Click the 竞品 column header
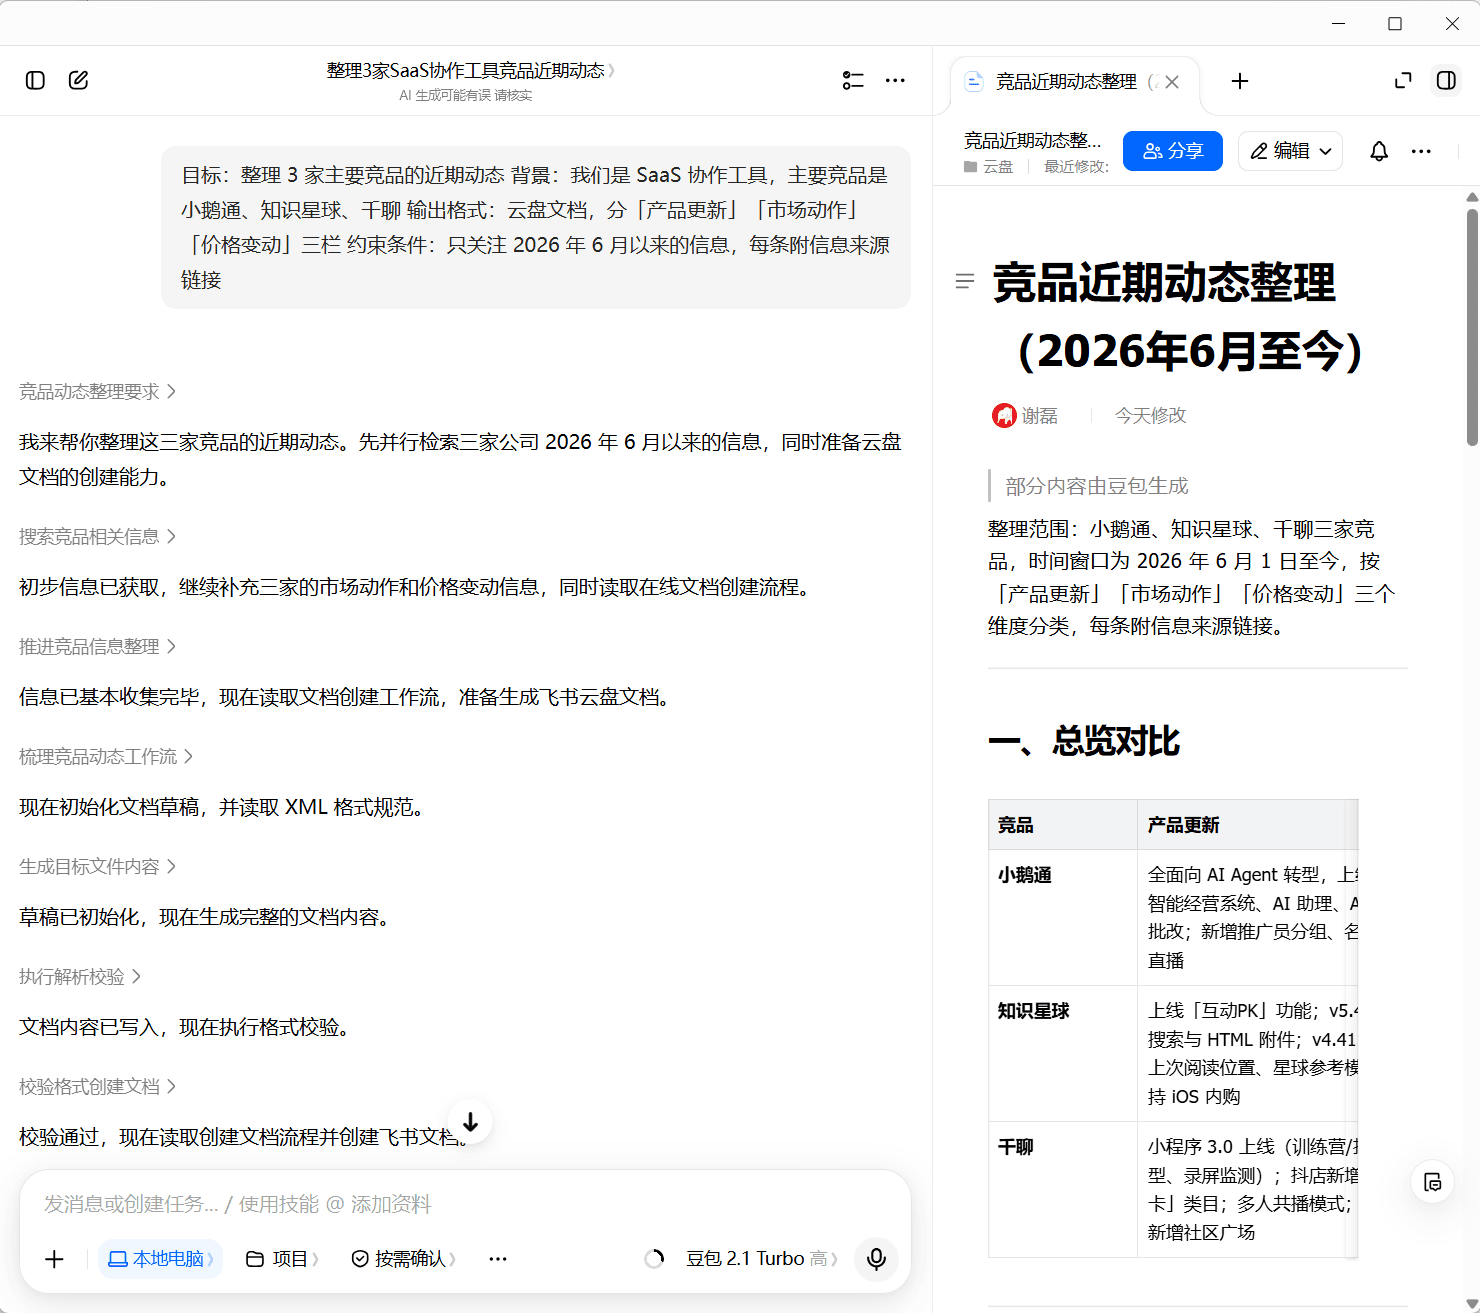1480x1313 pixels. point(1062,825)
